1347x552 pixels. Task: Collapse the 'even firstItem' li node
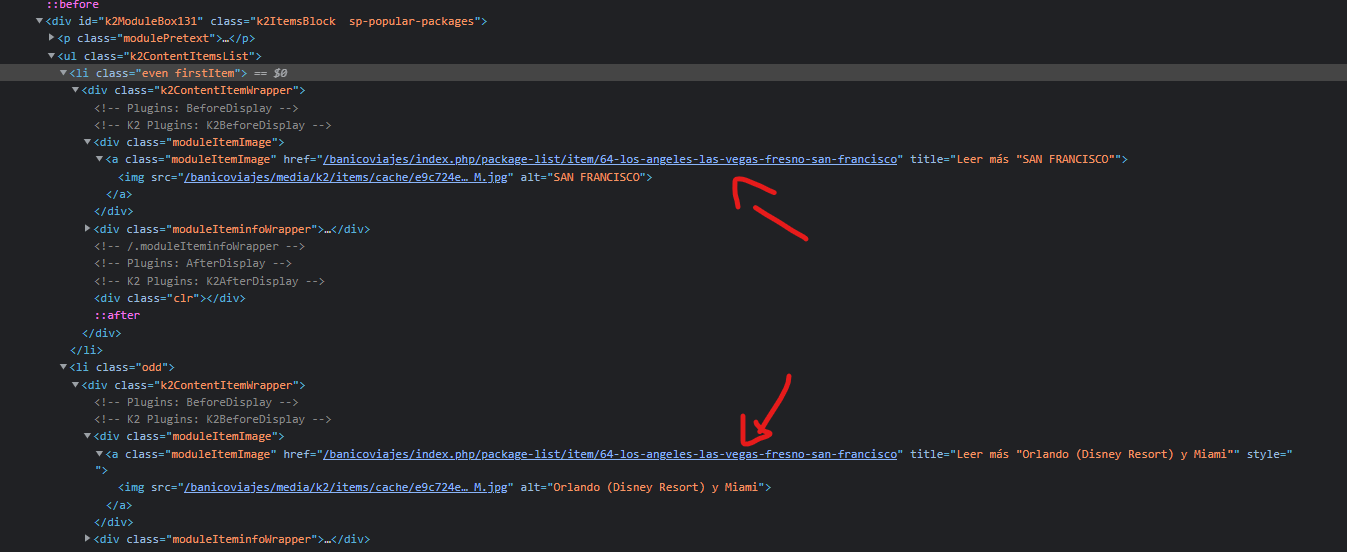point(63,73)
